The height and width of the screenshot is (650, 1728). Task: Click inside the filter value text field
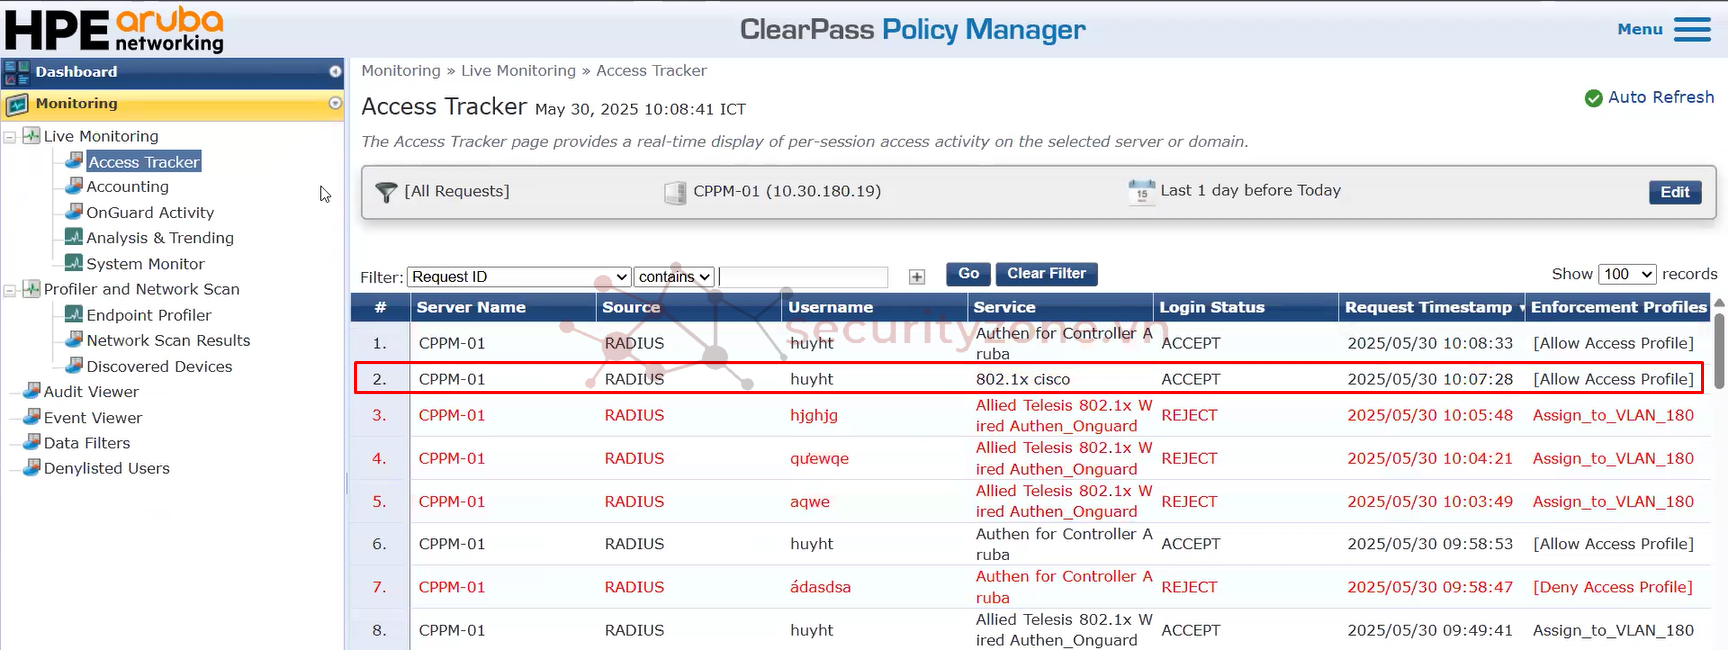click(x=803, y=277)
